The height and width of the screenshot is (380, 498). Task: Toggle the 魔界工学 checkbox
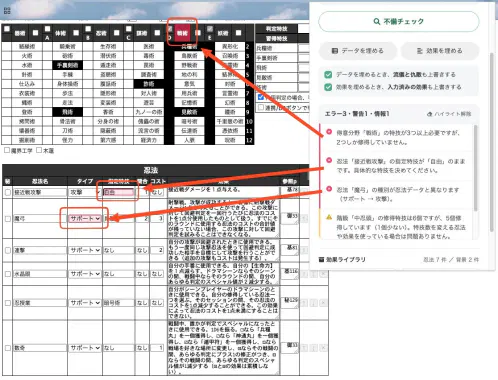pyautogui.click(x=7, y=150)
